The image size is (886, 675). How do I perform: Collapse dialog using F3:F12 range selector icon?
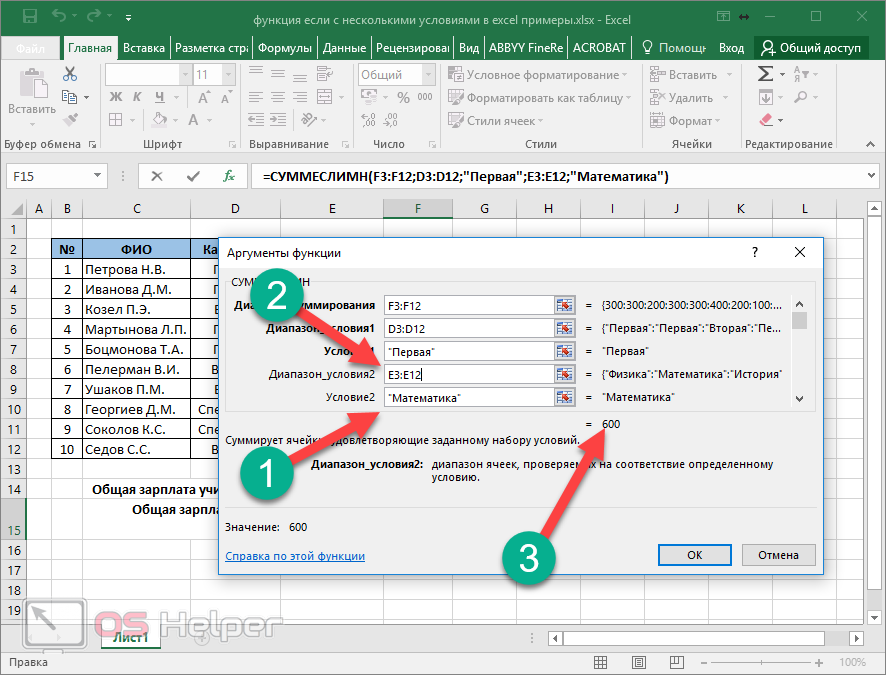click(565, 305)
